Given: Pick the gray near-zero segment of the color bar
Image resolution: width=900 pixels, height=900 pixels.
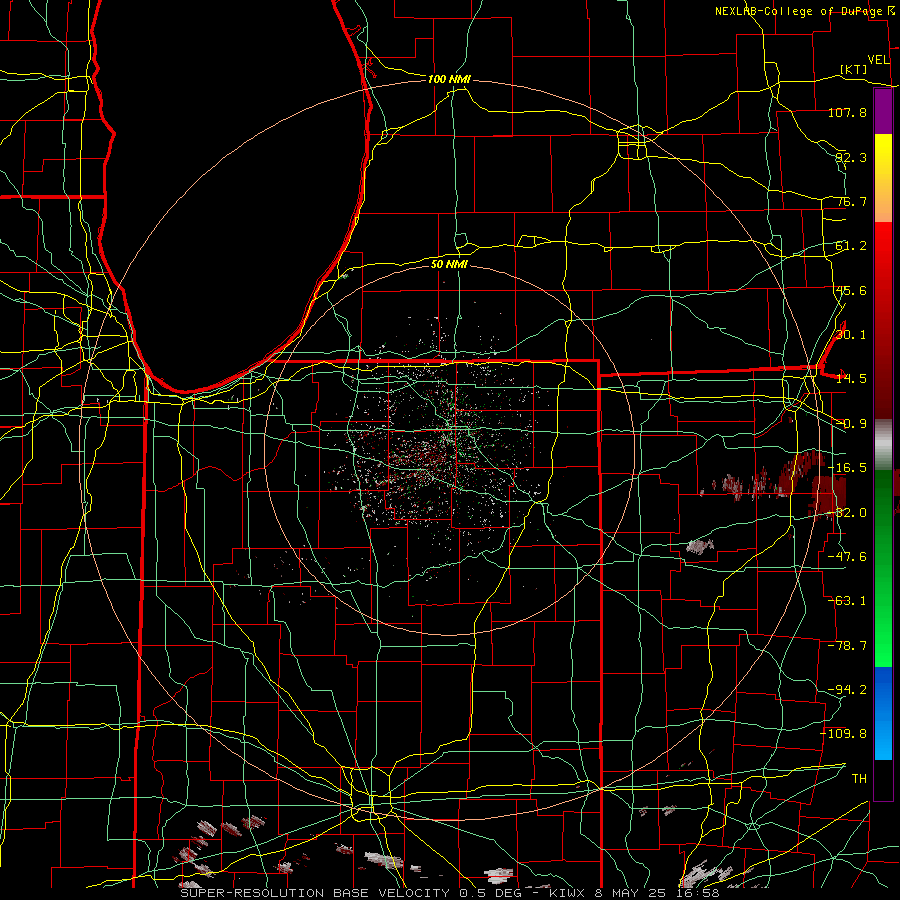Looking at the screenshot, I should (883, 444).
